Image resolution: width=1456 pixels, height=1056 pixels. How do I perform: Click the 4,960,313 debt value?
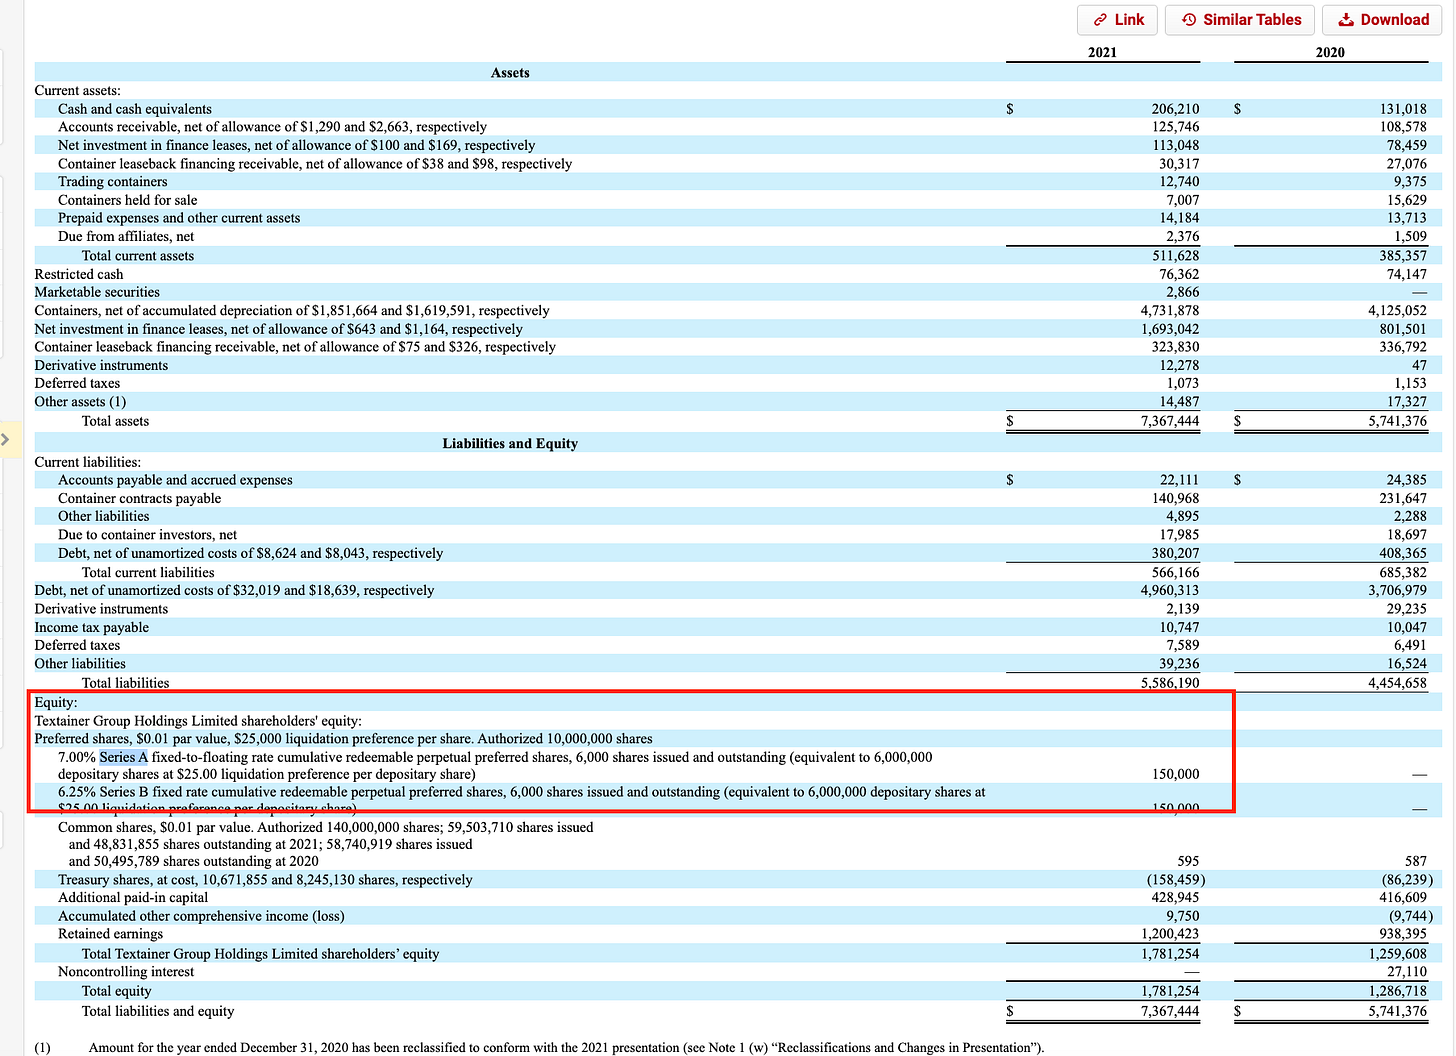[x=1170, y=591]
